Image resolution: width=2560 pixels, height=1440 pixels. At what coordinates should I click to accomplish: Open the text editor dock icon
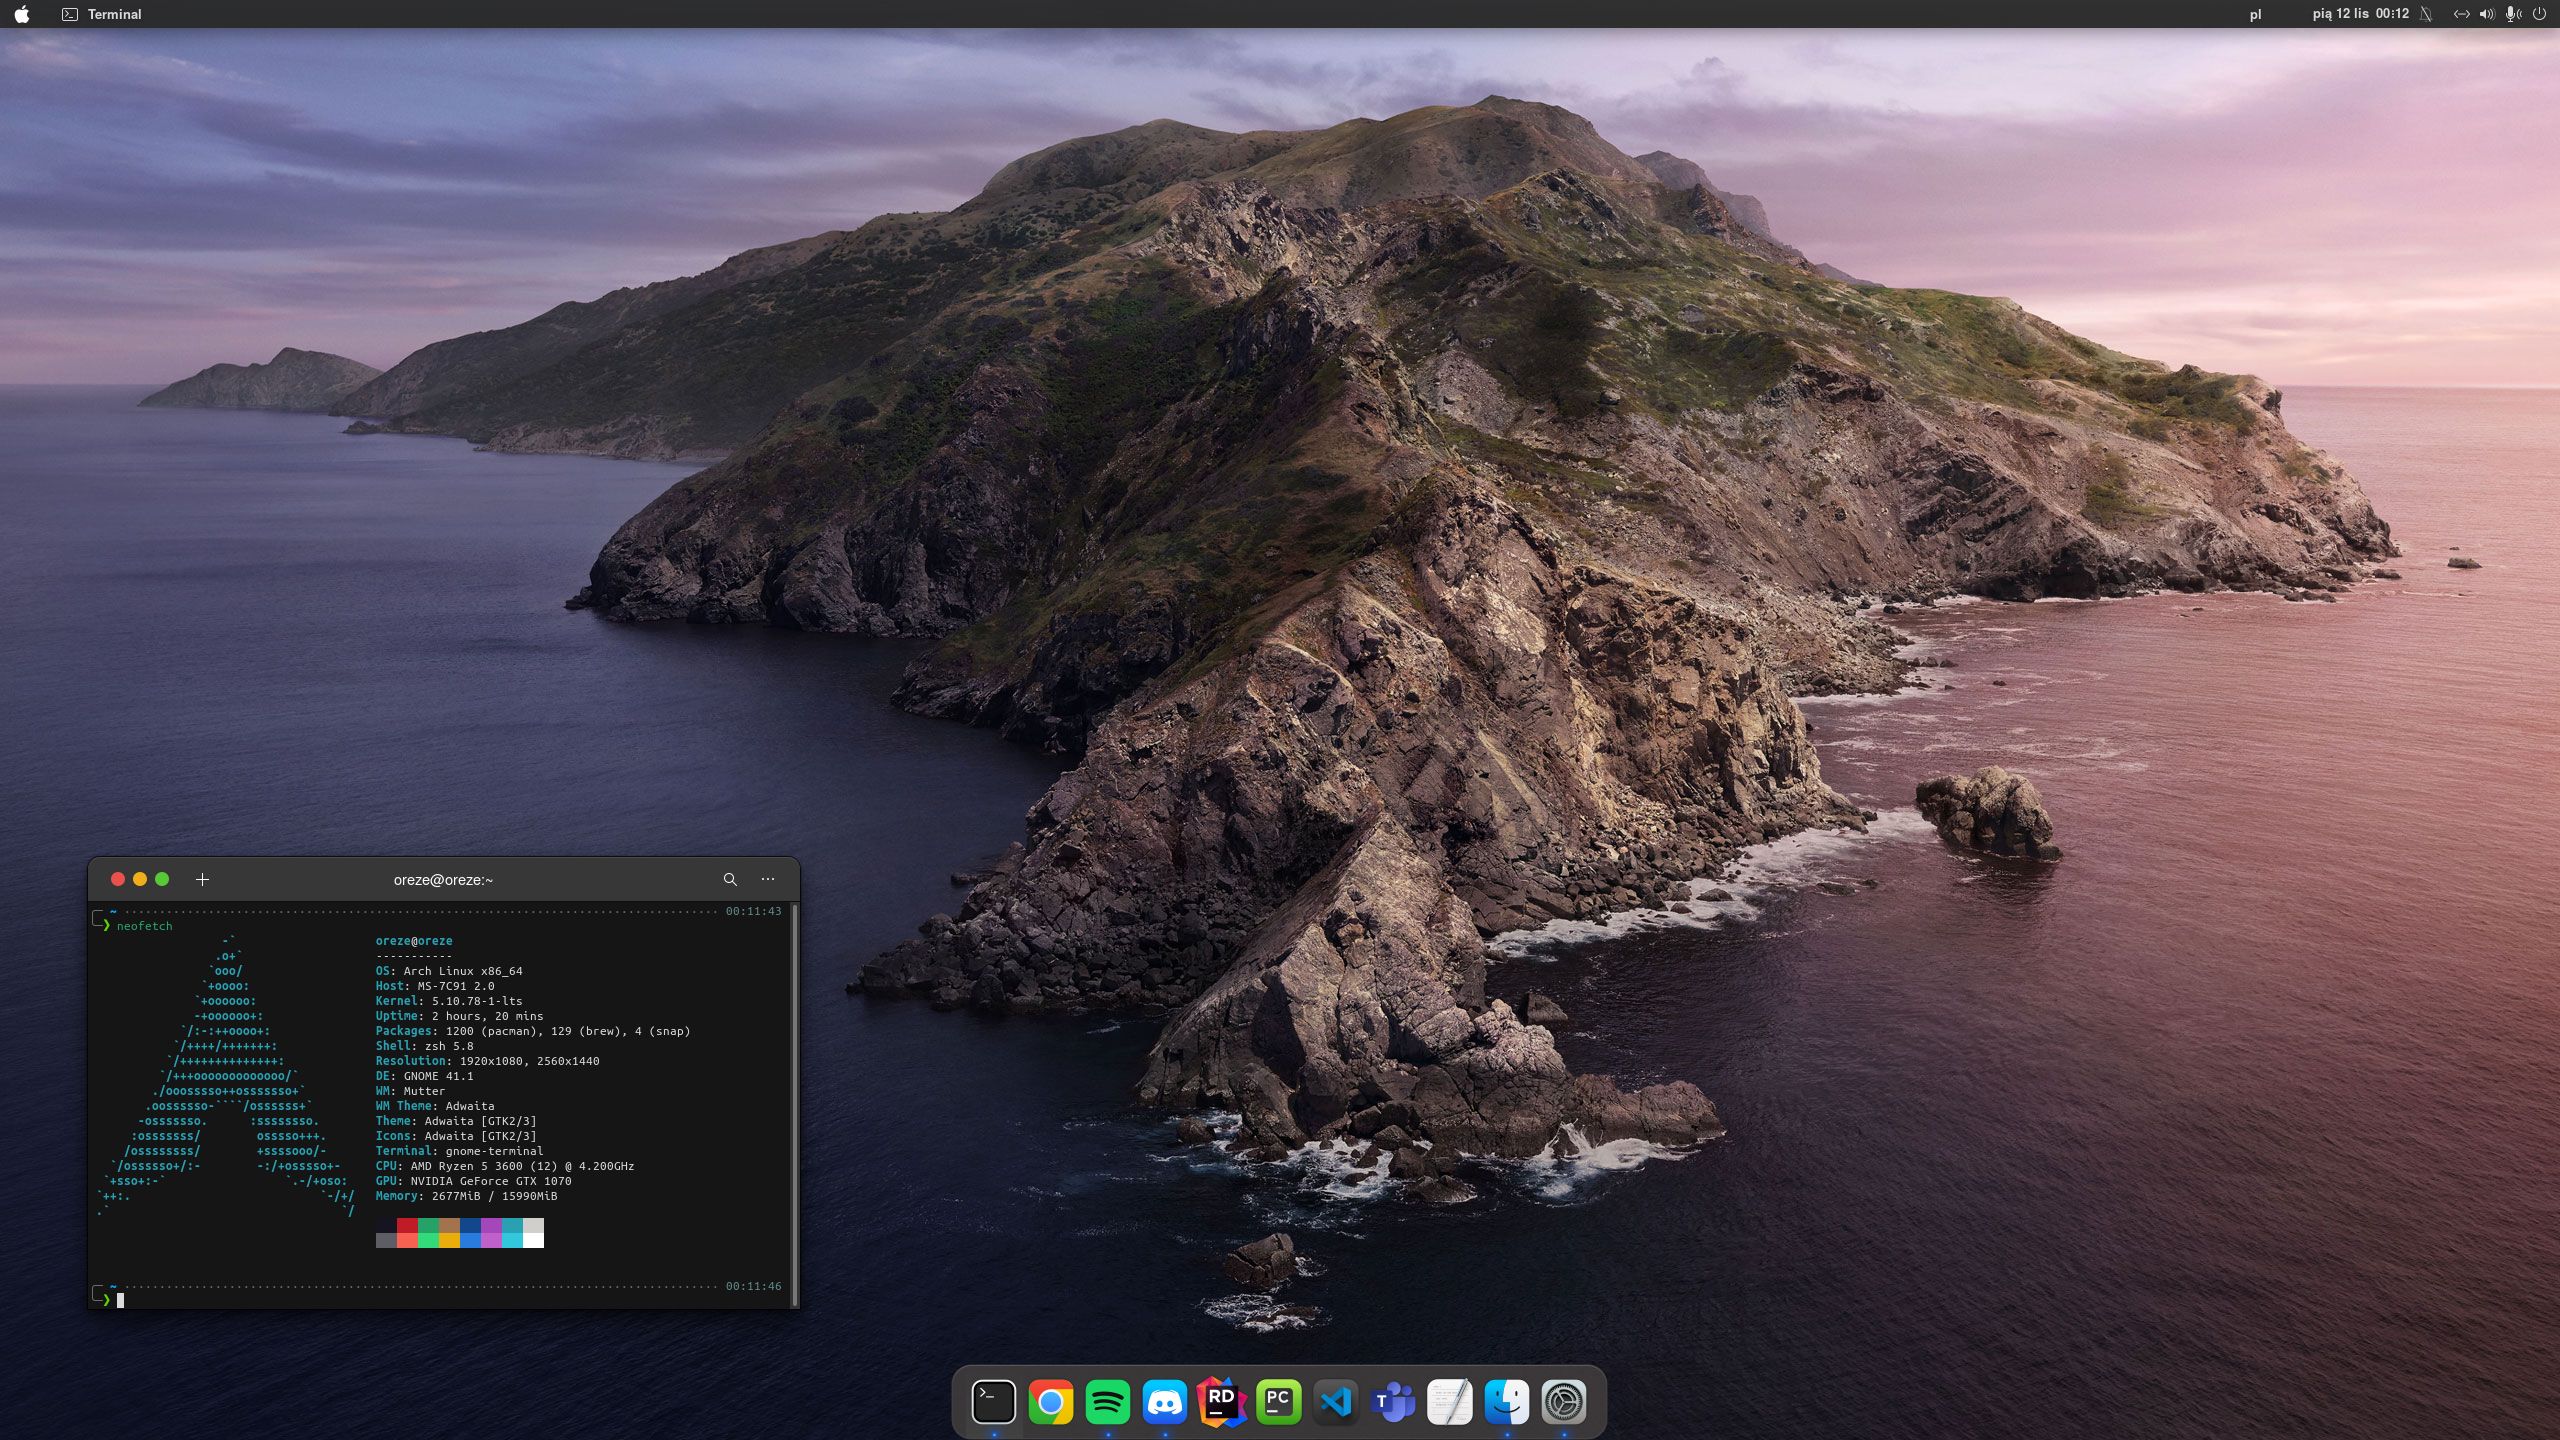tap(1450, 1402)
